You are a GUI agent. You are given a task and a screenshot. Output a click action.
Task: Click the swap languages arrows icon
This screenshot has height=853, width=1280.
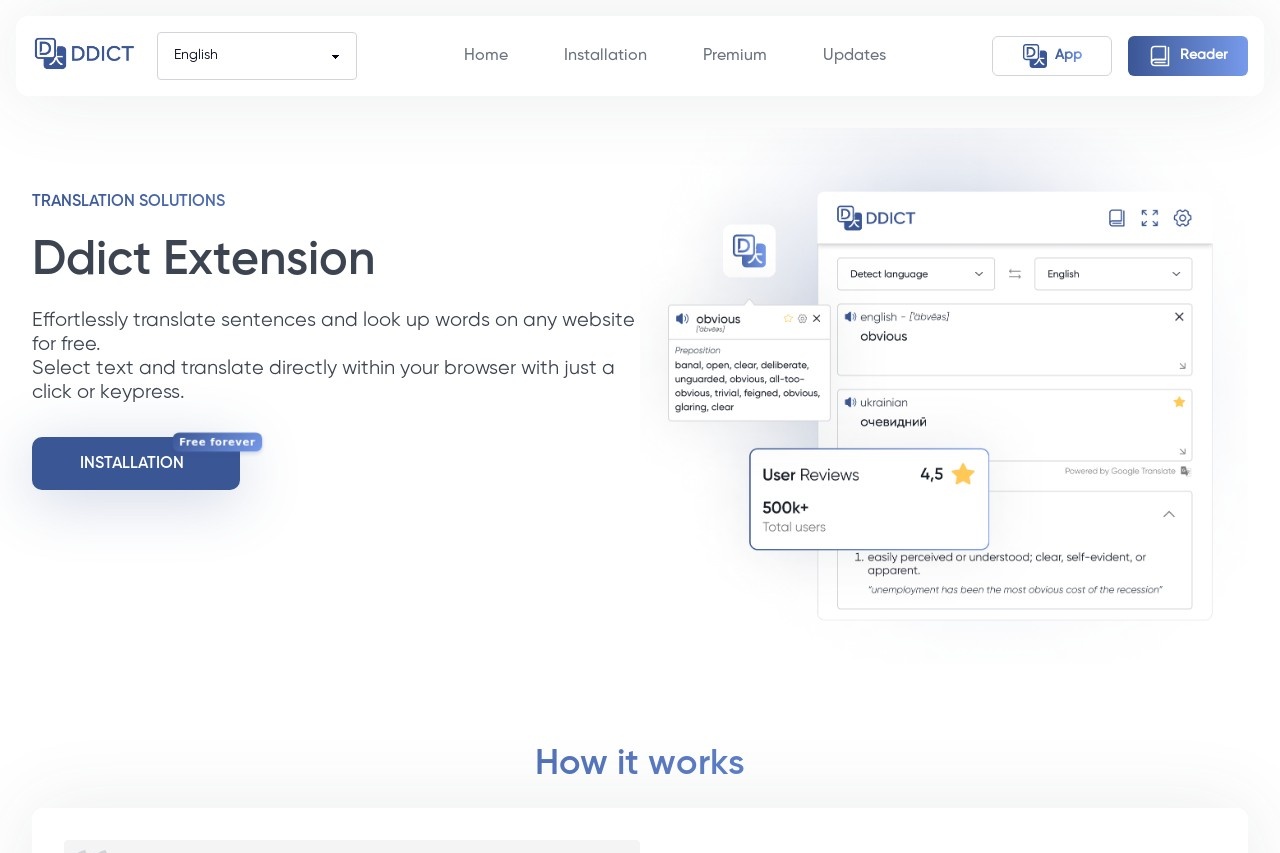click(x=1015, y=274)
